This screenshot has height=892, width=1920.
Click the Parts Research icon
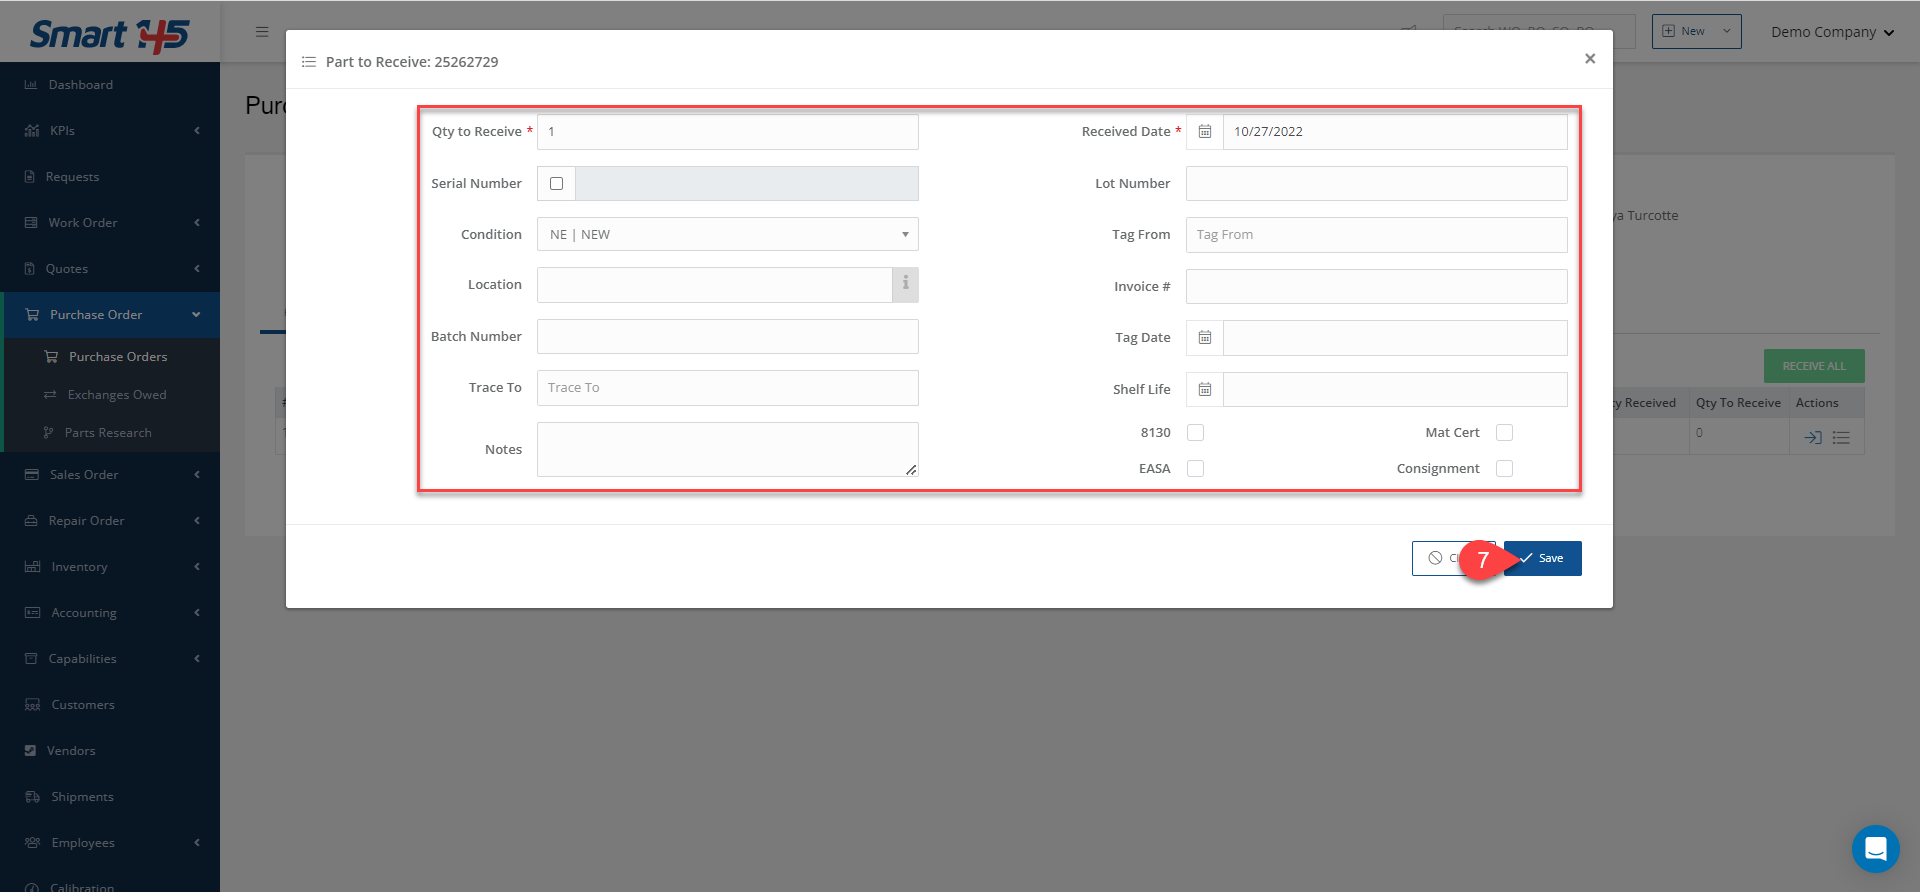pos(48,433)
